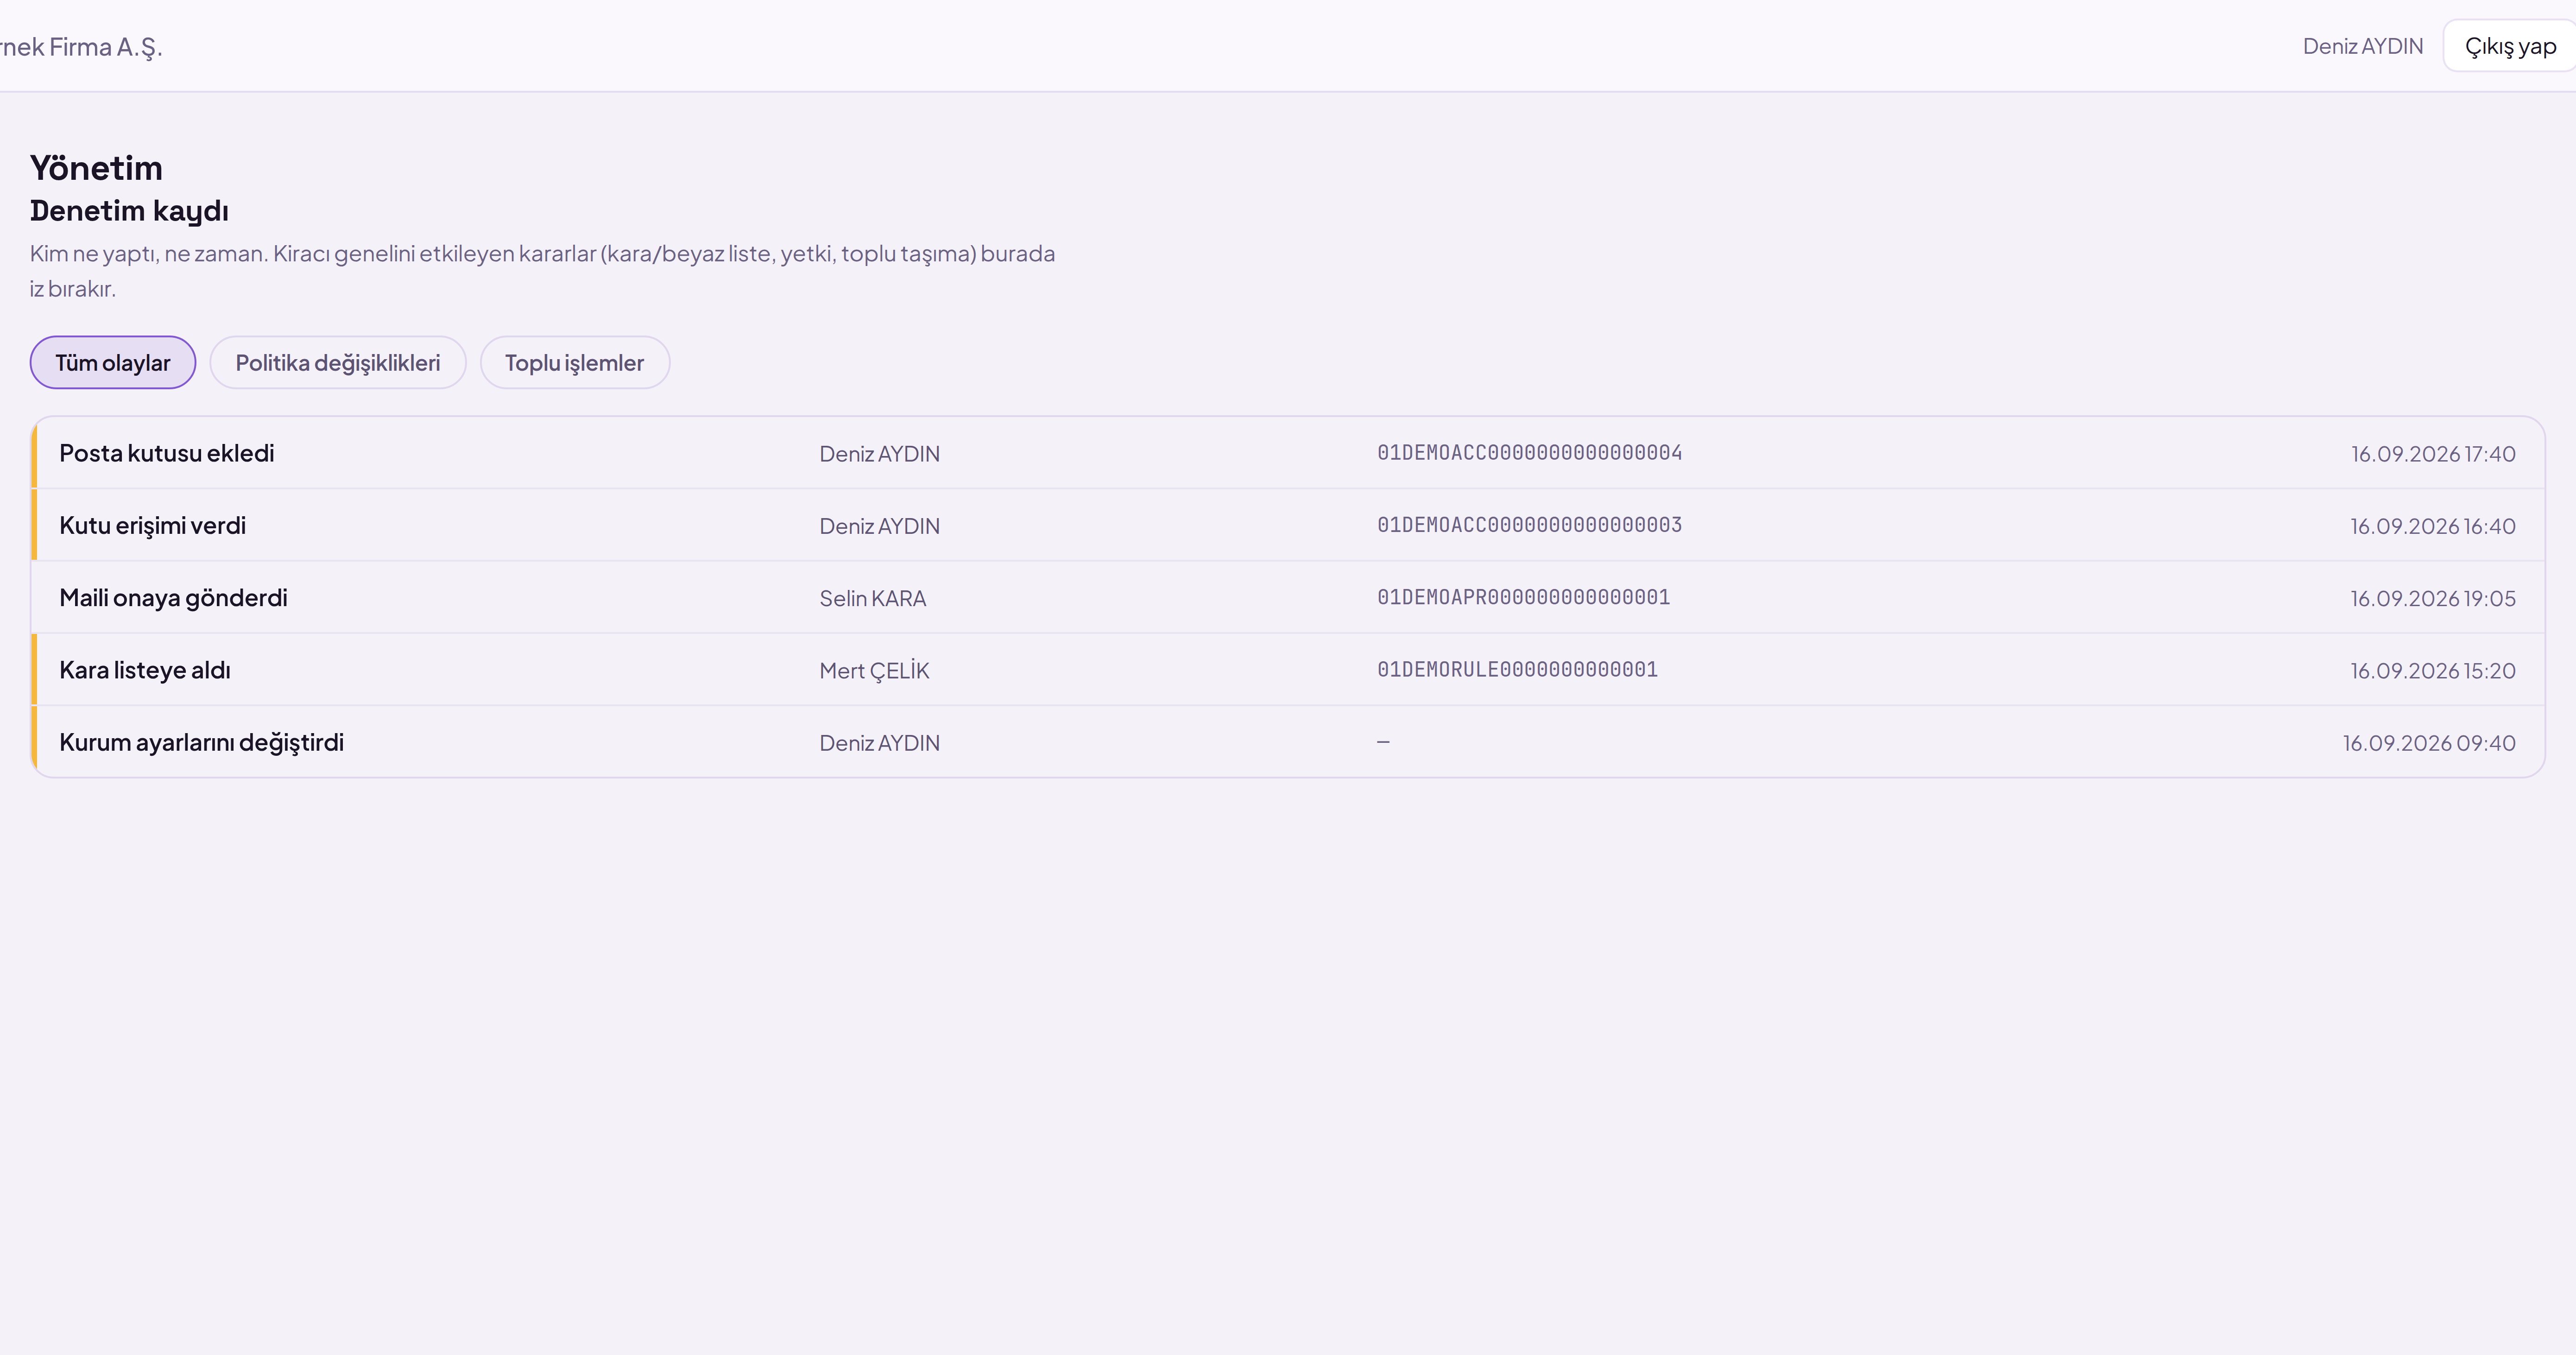Switch to Politika değişiklikleri filter
This screenshot has width=2576, height=1355.
click(x=338, y=362)
